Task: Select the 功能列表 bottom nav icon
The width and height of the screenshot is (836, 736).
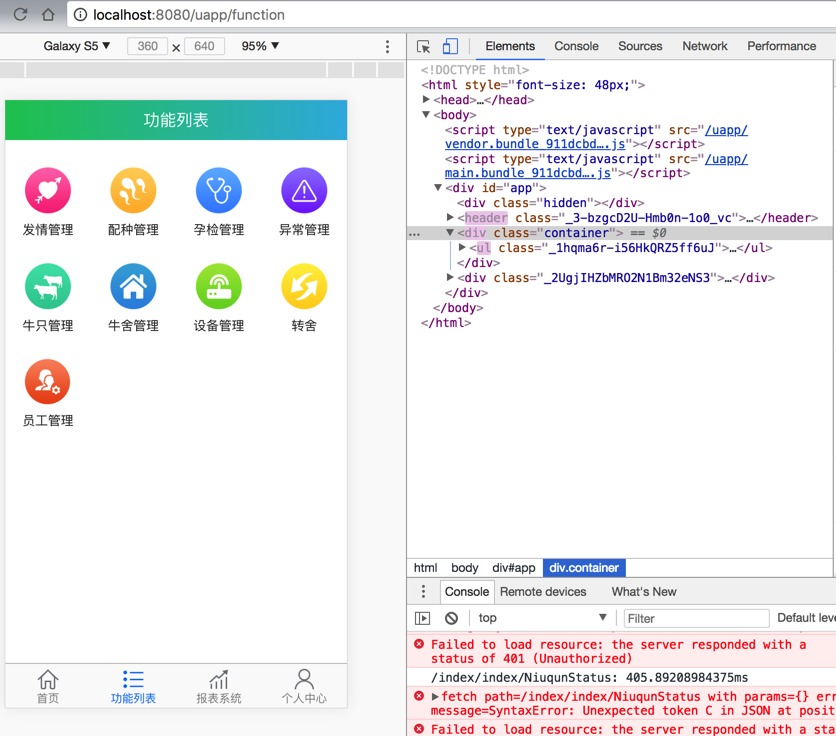Action: coord(133,679)
